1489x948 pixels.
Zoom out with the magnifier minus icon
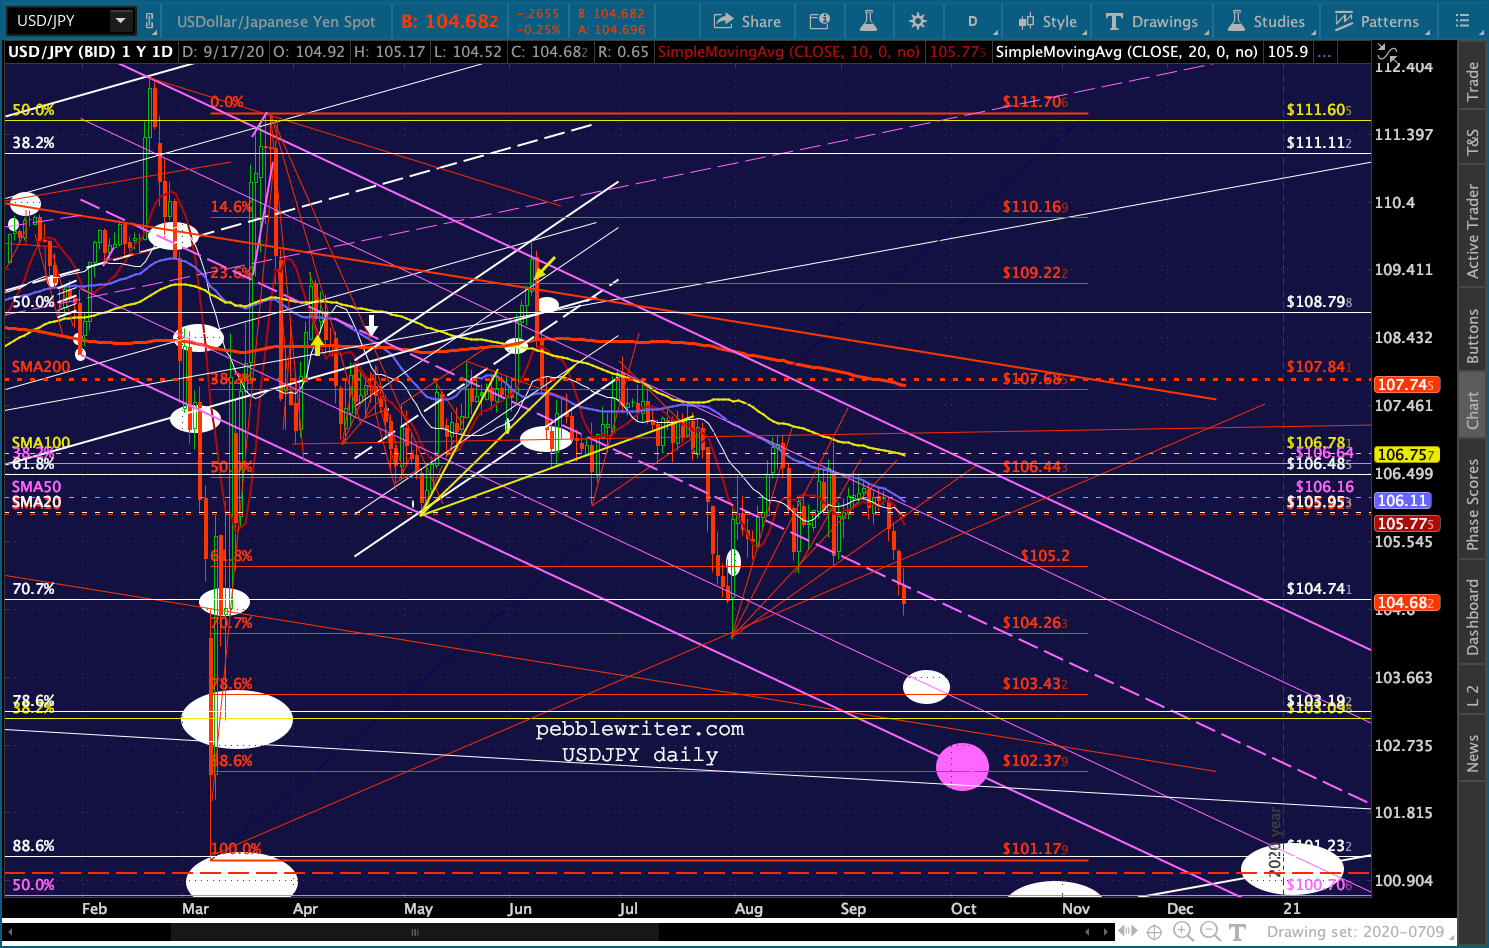[1209, 932]
